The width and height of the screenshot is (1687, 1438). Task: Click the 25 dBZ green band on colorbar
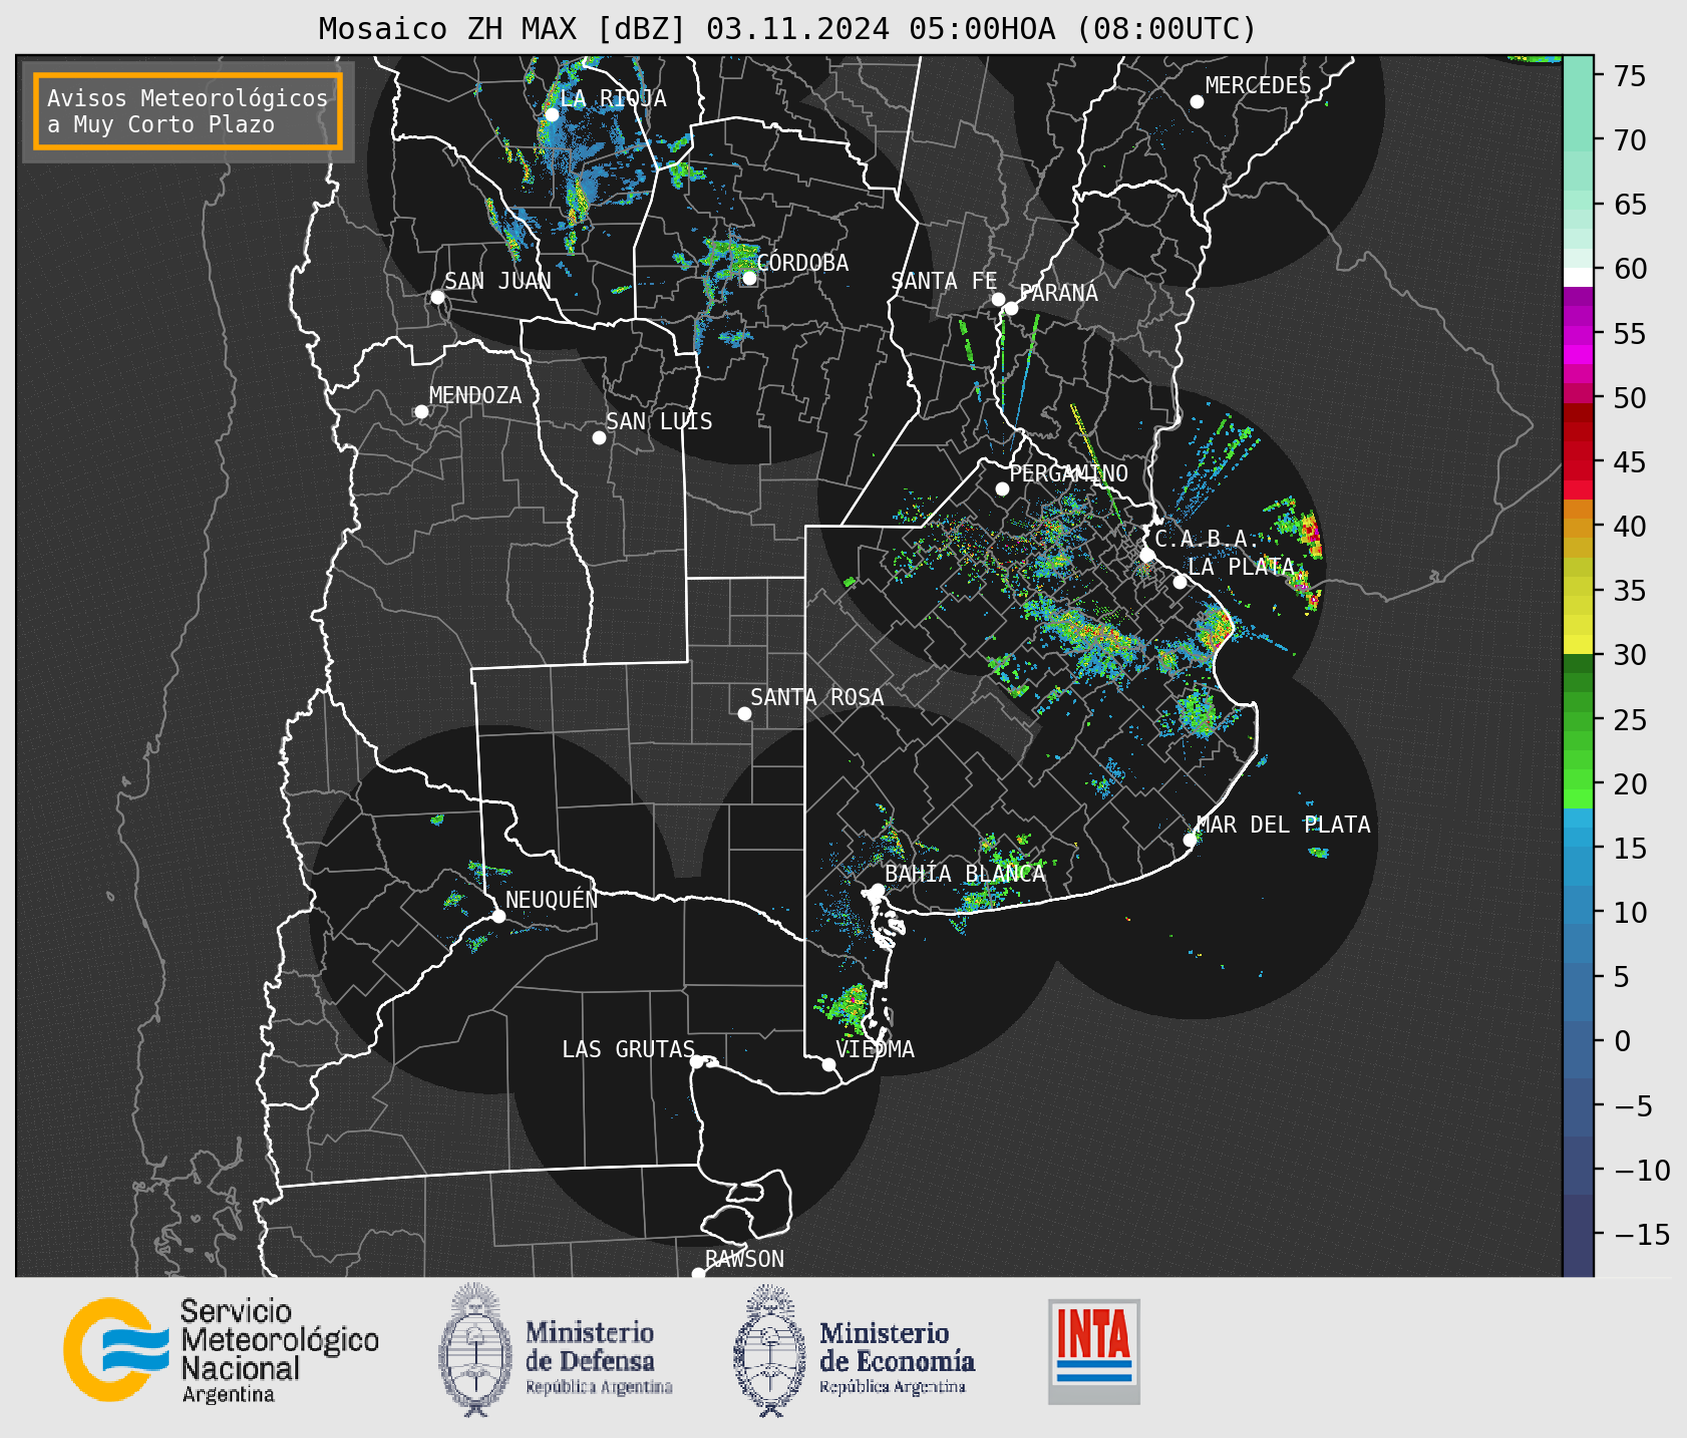(1577, 720)
